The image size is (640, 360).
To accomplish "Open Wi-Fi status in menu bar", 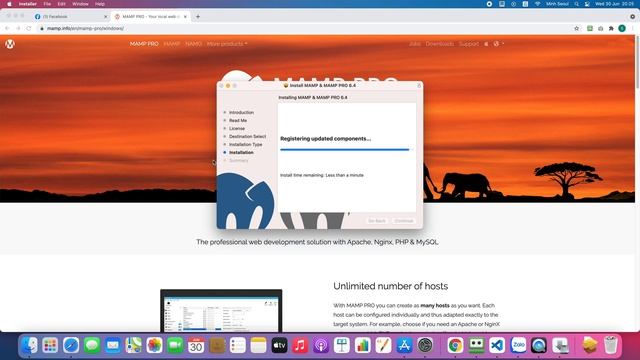I will click(538, 4).
